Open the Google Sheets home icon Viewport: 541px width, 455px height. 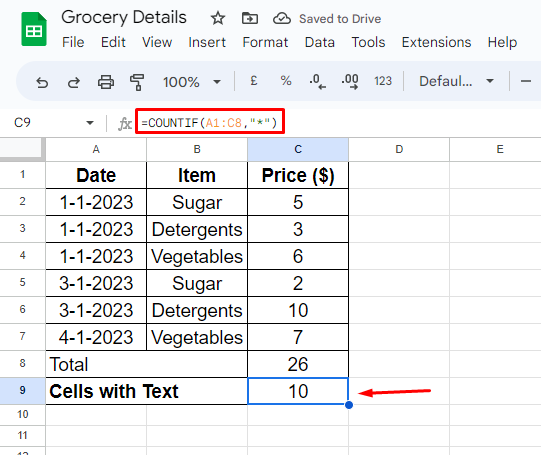(34, 29)
